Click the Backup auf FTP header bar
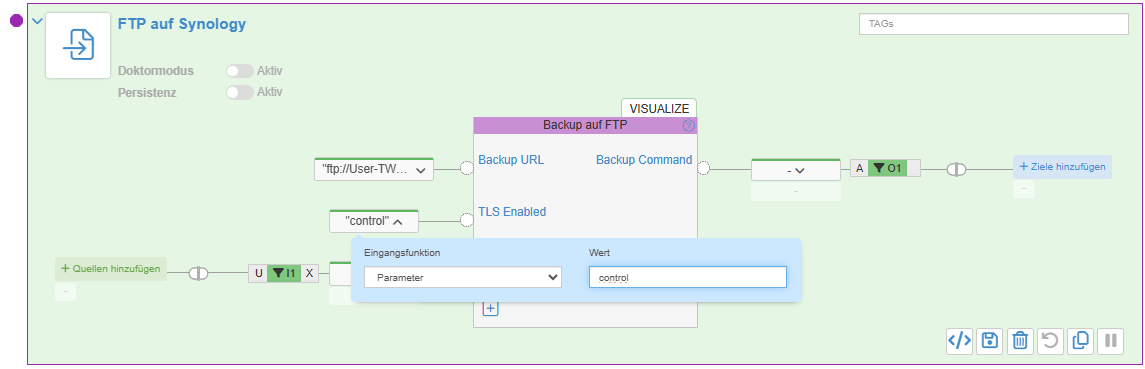 (x=586, y=125)
